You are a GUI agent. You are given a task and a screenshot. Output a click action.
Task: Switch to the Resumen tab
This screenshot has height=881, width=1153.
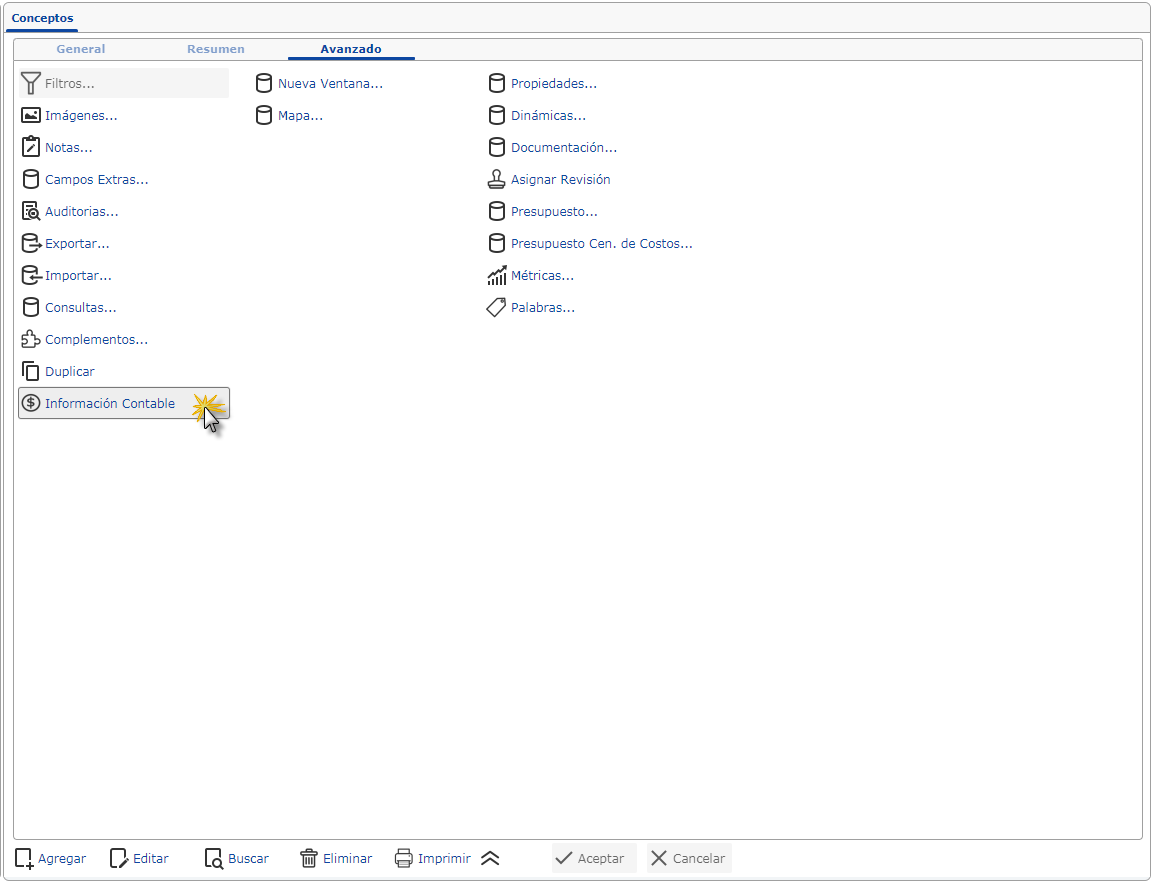click(215, 49)
